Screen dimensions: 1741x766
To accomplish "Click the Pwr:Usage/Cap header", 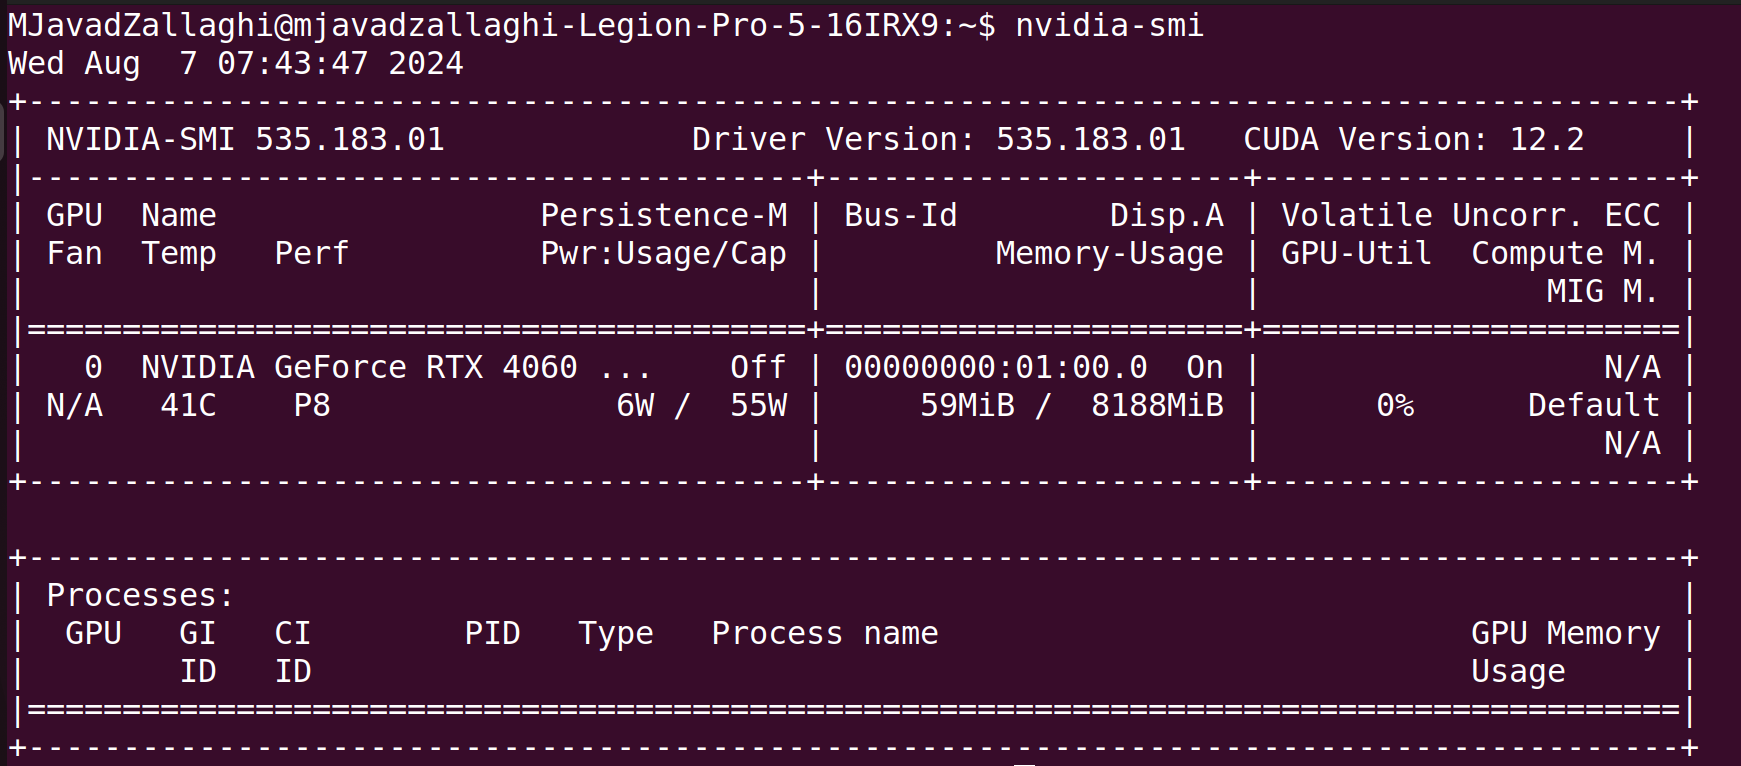I will tap(664, 253).
